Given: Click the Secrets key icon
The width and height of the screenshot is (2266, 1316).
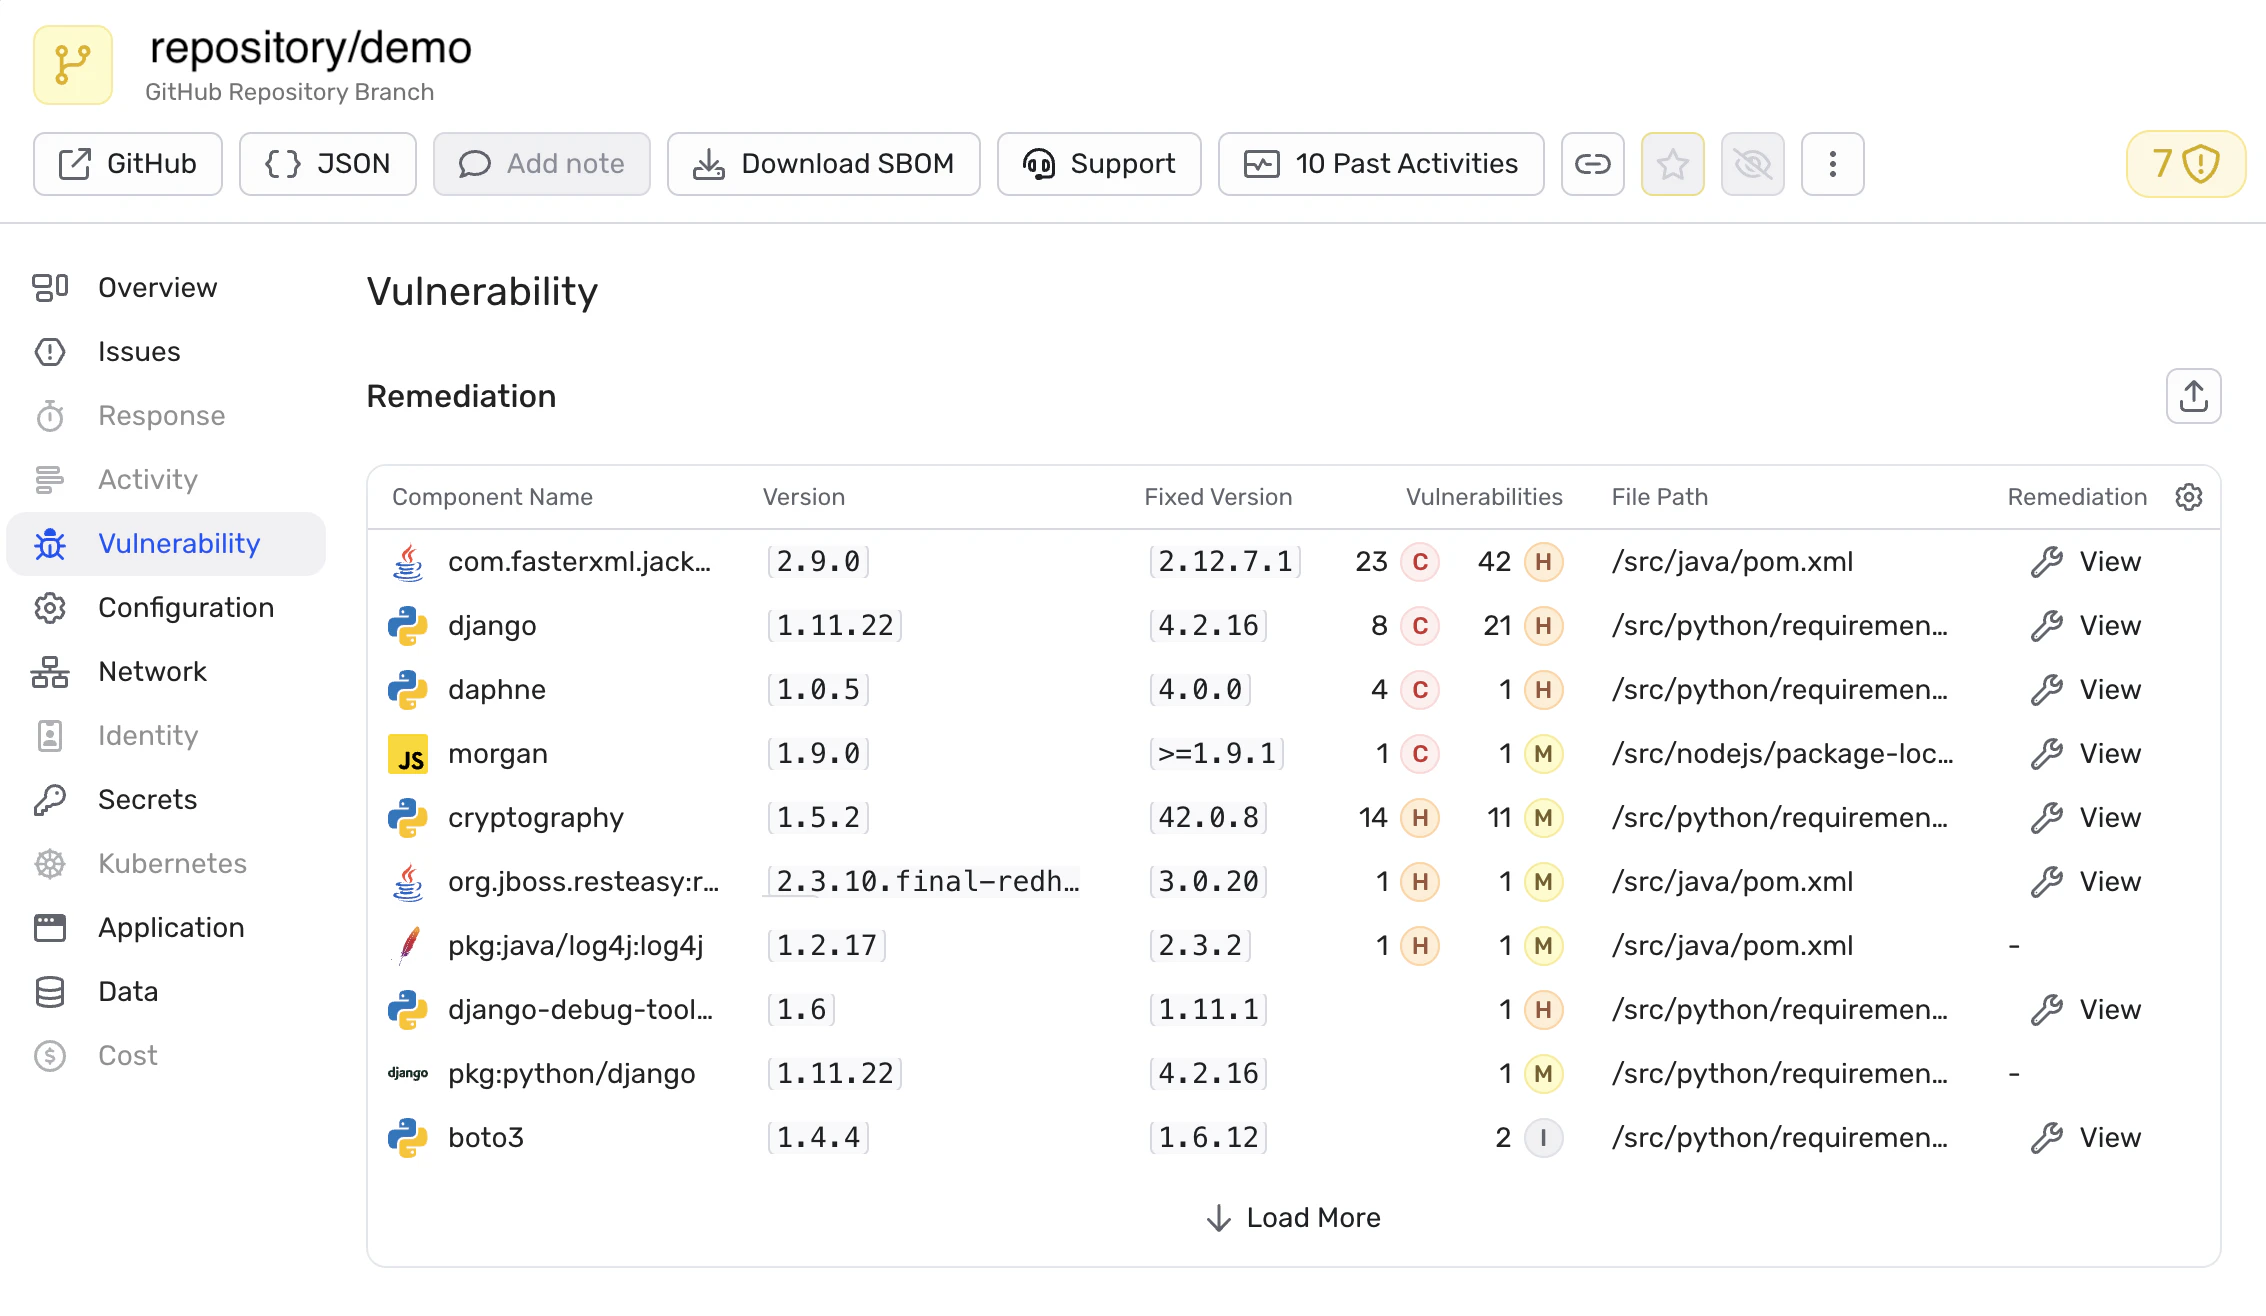Looking at the screenshot, I should pos(50,800).
